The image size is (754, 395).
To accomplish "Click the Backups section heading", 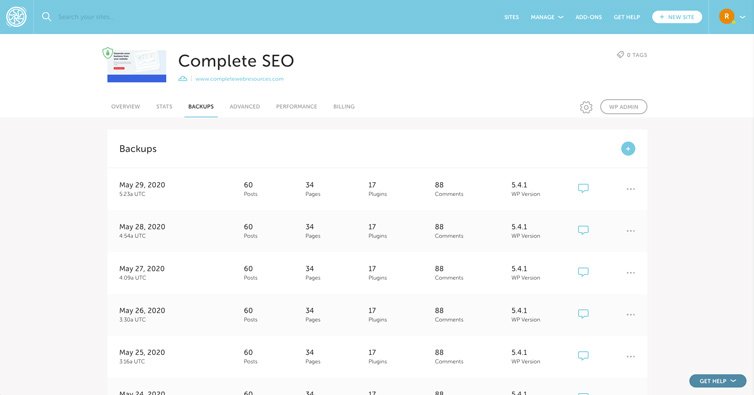I will pyautogui.click(x=138, y=149).
